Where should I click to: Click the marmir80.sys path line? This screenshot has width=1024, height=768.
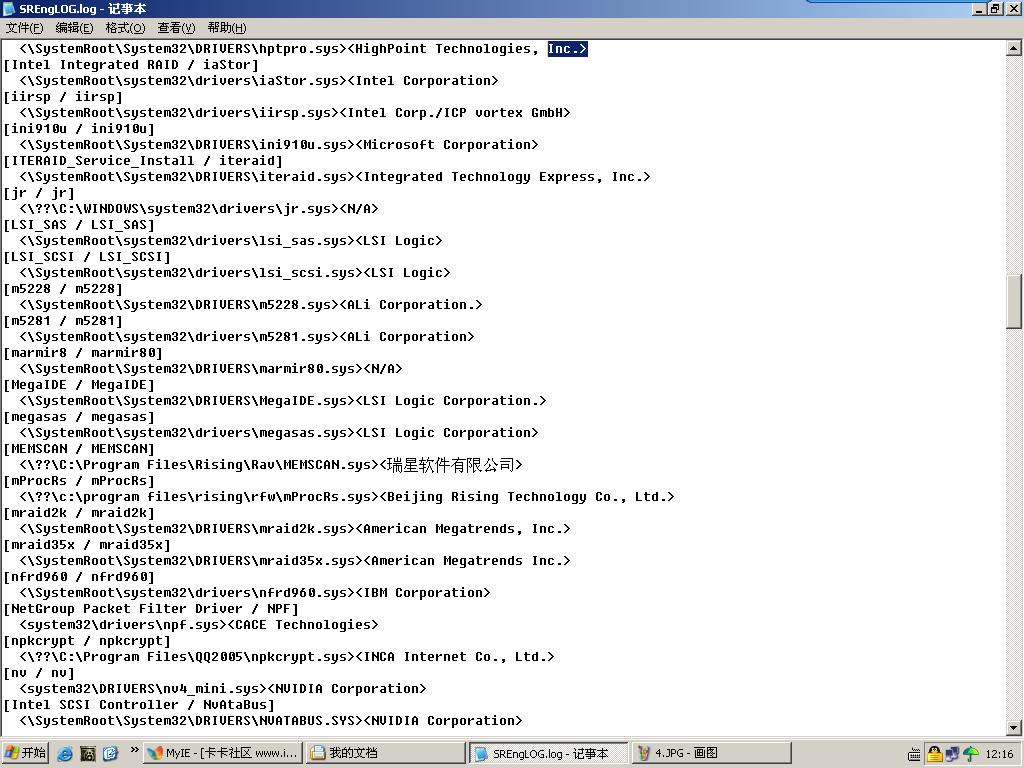point(211,369)
